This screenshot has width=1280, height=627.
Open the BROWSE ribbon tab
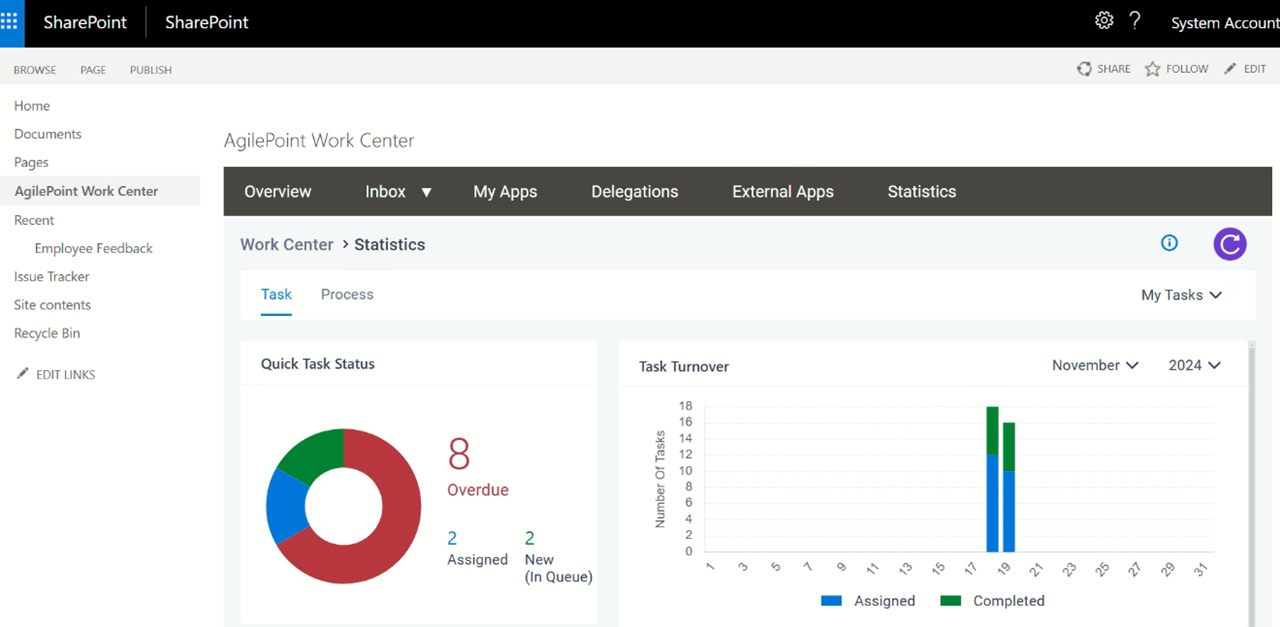coord(35,70)
